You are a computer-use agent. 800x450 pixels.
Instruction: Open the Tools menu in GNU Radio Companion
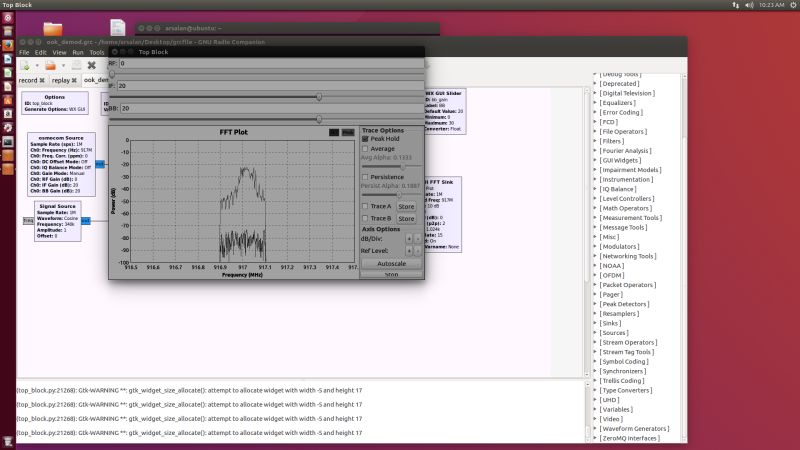(x=96, y=52)
